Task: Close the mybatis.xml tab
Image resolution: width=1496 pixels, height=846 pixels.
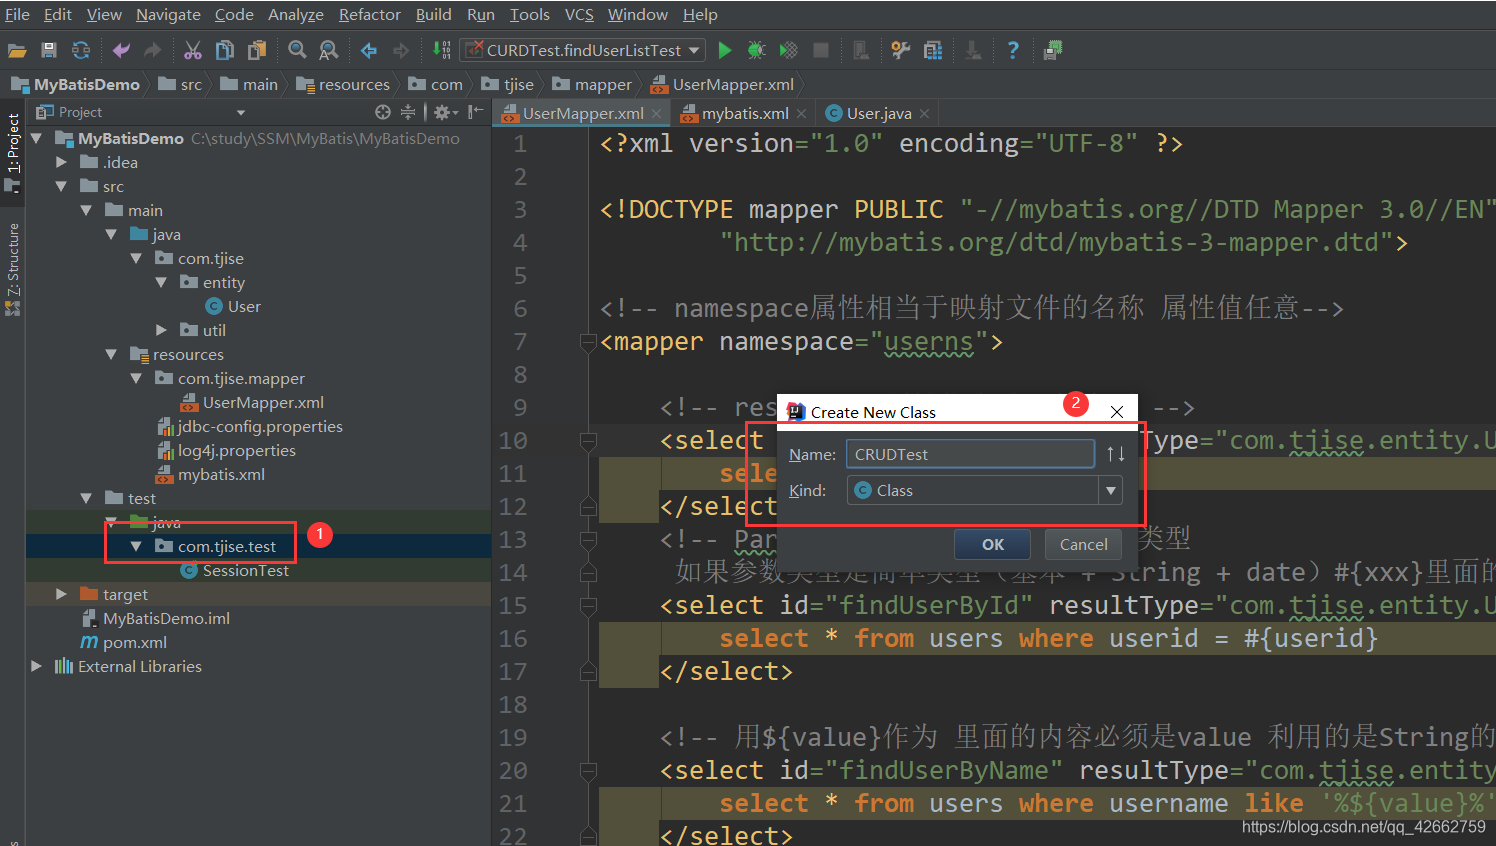Action: (801, 114)
